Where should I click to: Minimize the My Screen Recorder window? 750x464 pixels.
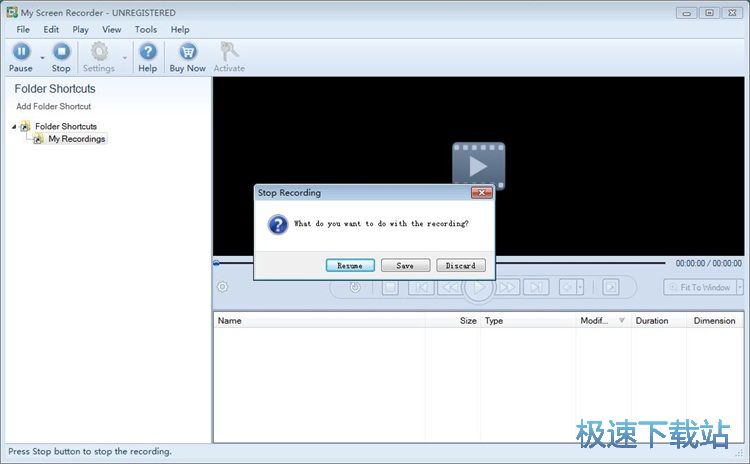[686, 13]
